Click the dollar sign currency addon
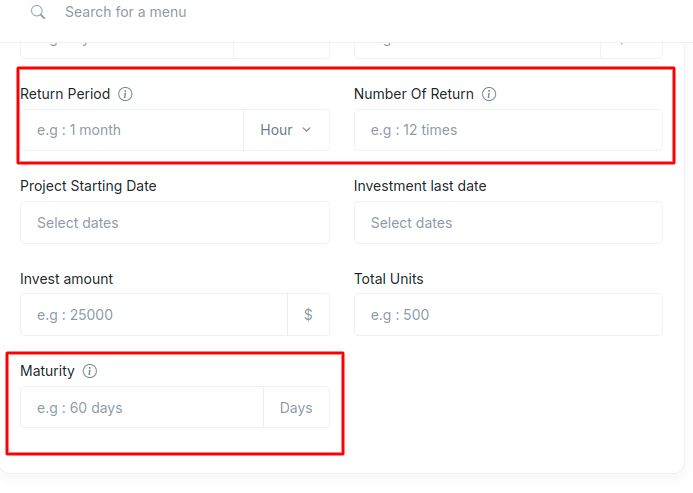 [308, 315]
